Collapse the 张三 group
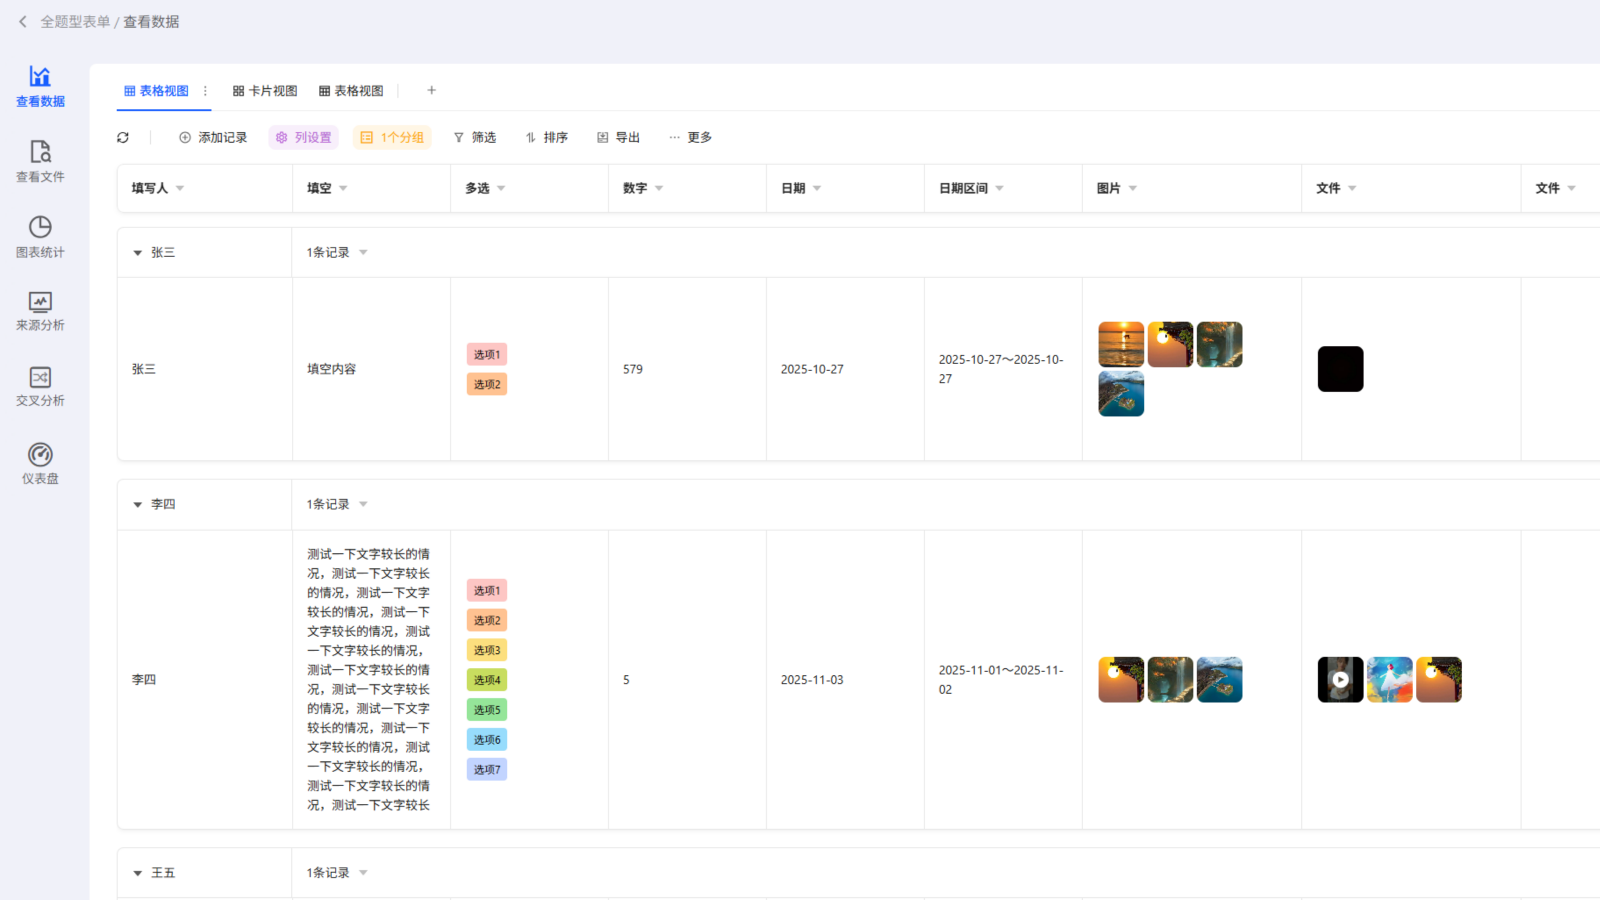 [137, 252]
